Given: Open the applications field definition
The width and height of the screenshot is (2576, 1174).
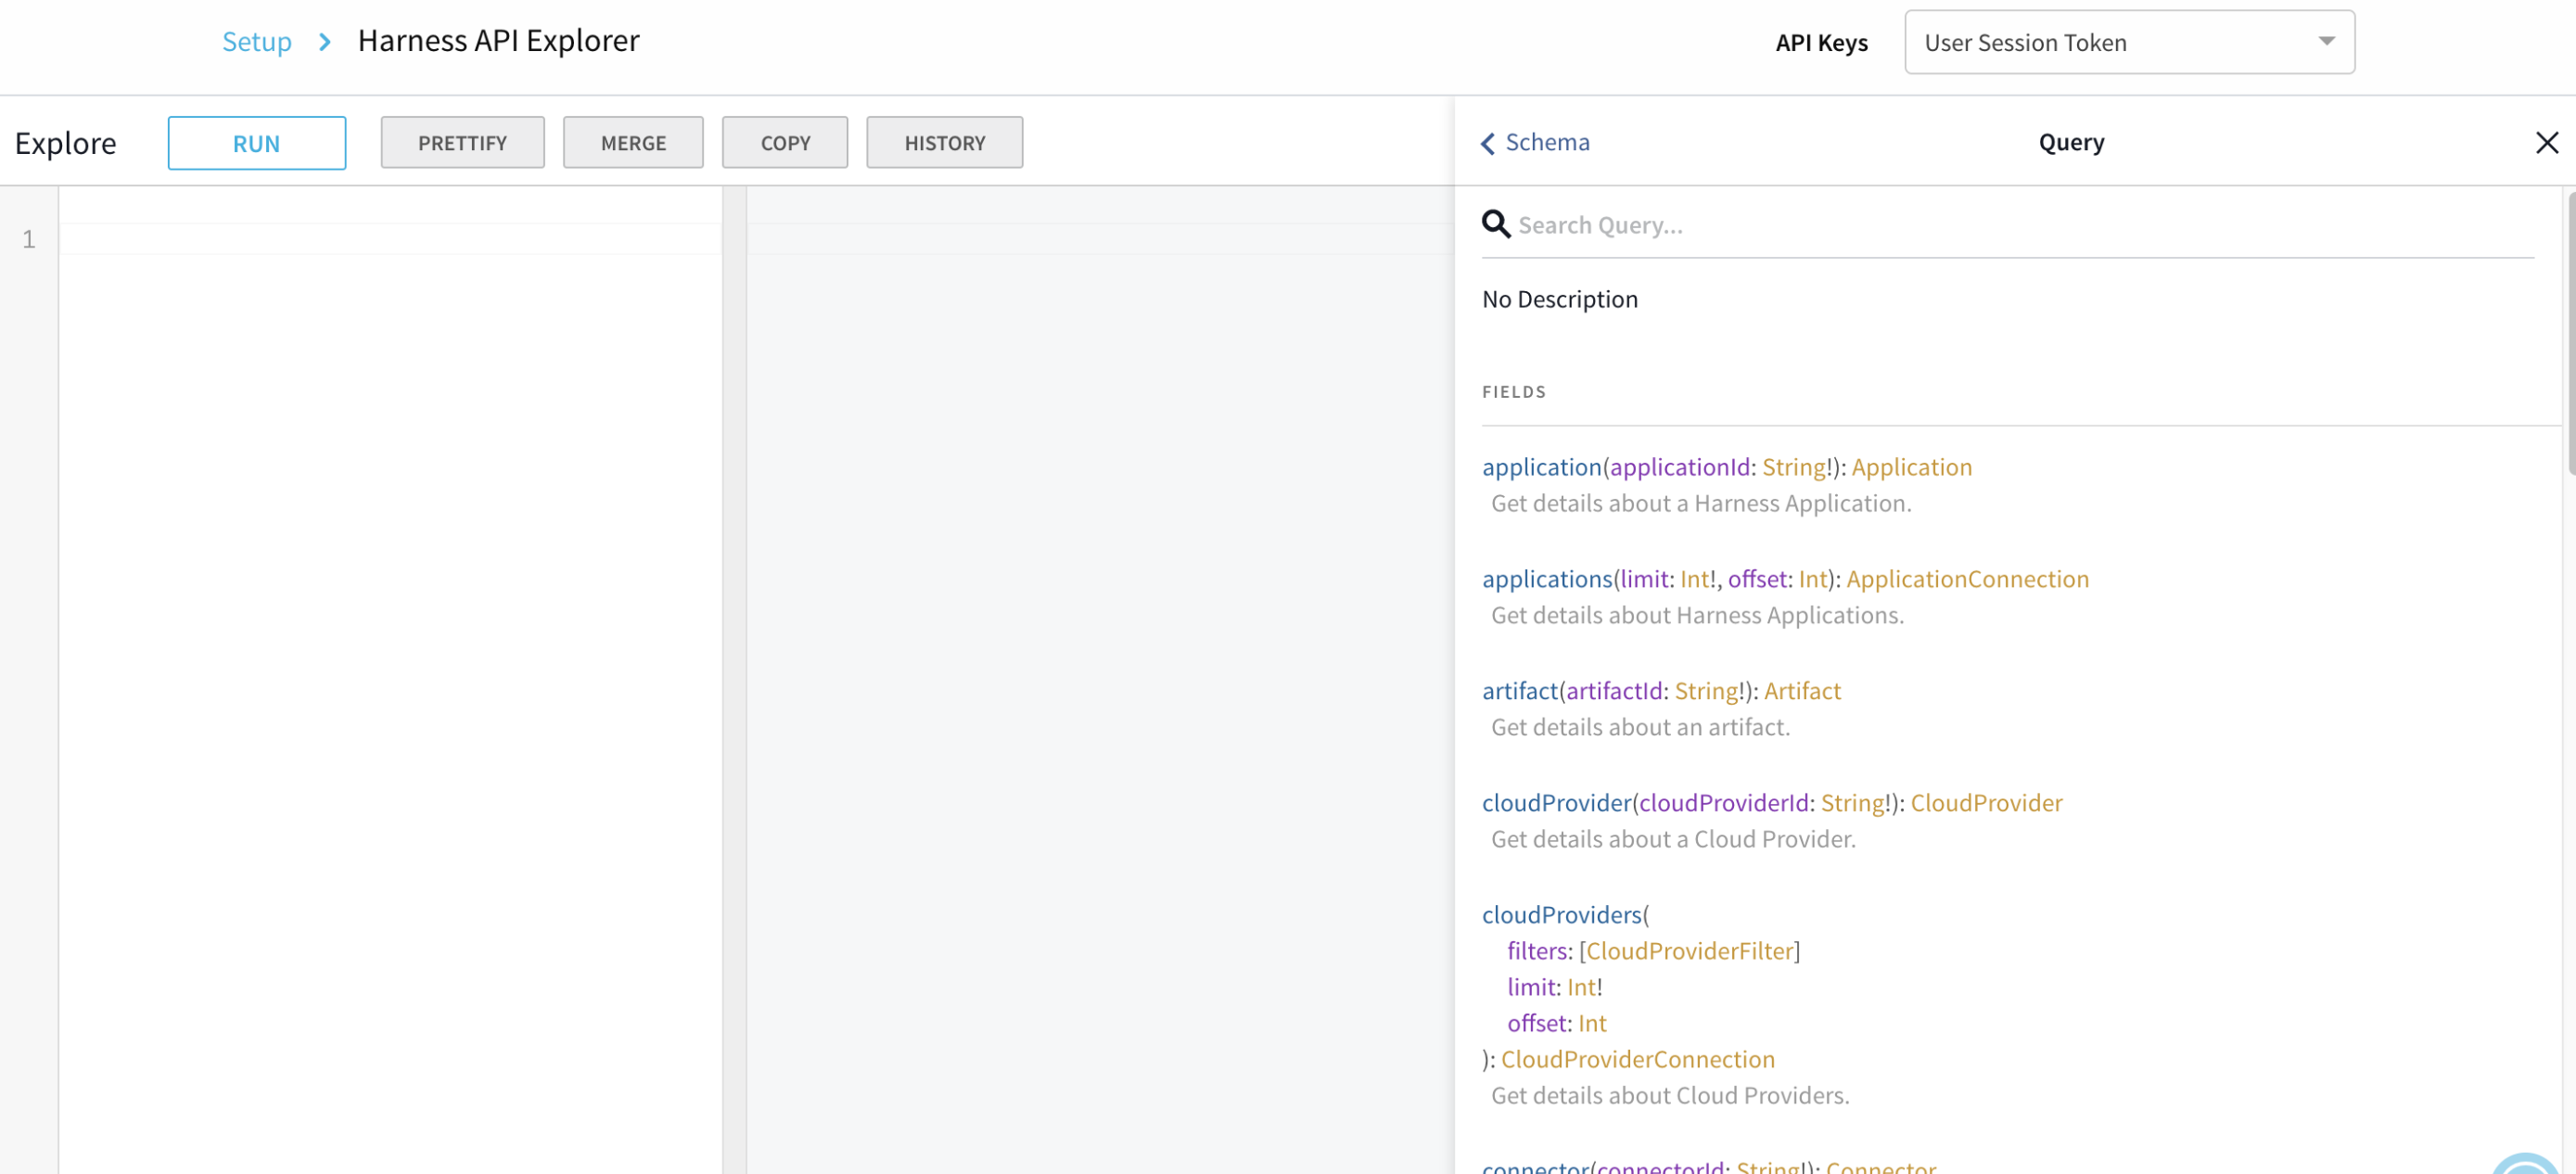Looking at the screenshot, I should 1547,579.
